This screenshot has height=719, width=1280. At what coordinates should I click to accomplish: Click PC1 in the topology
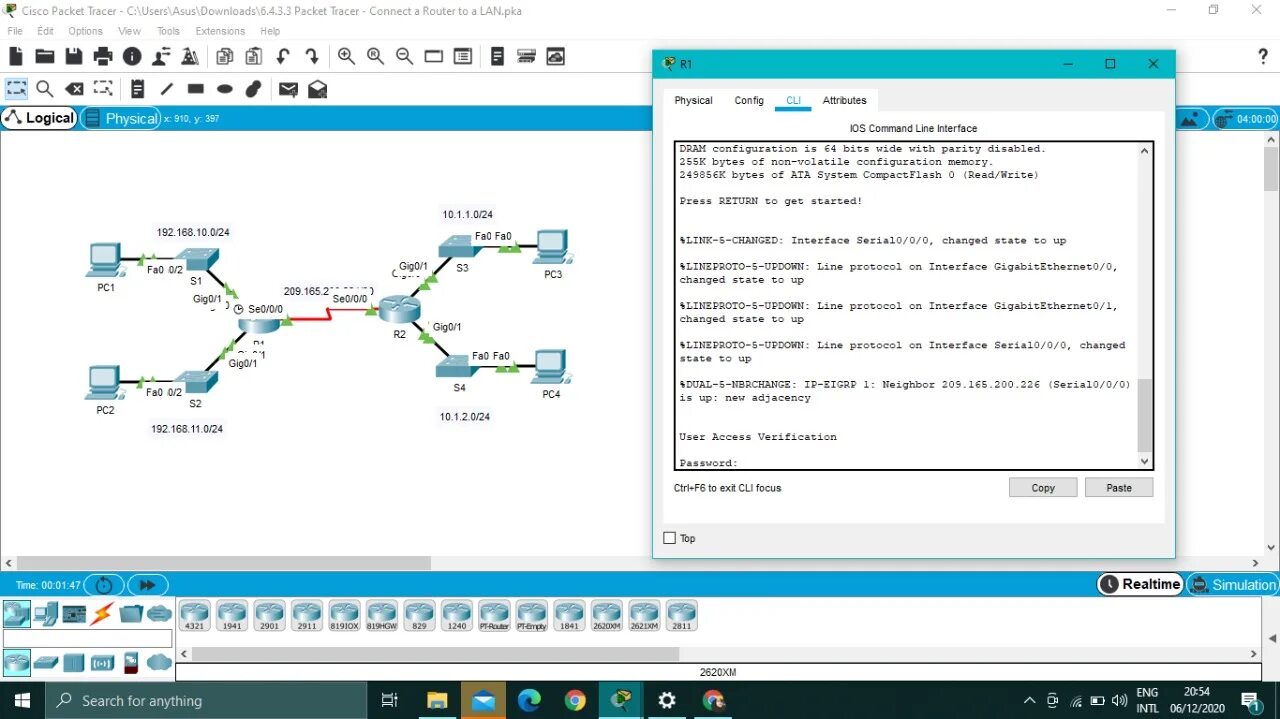click(x=104, y=259)
